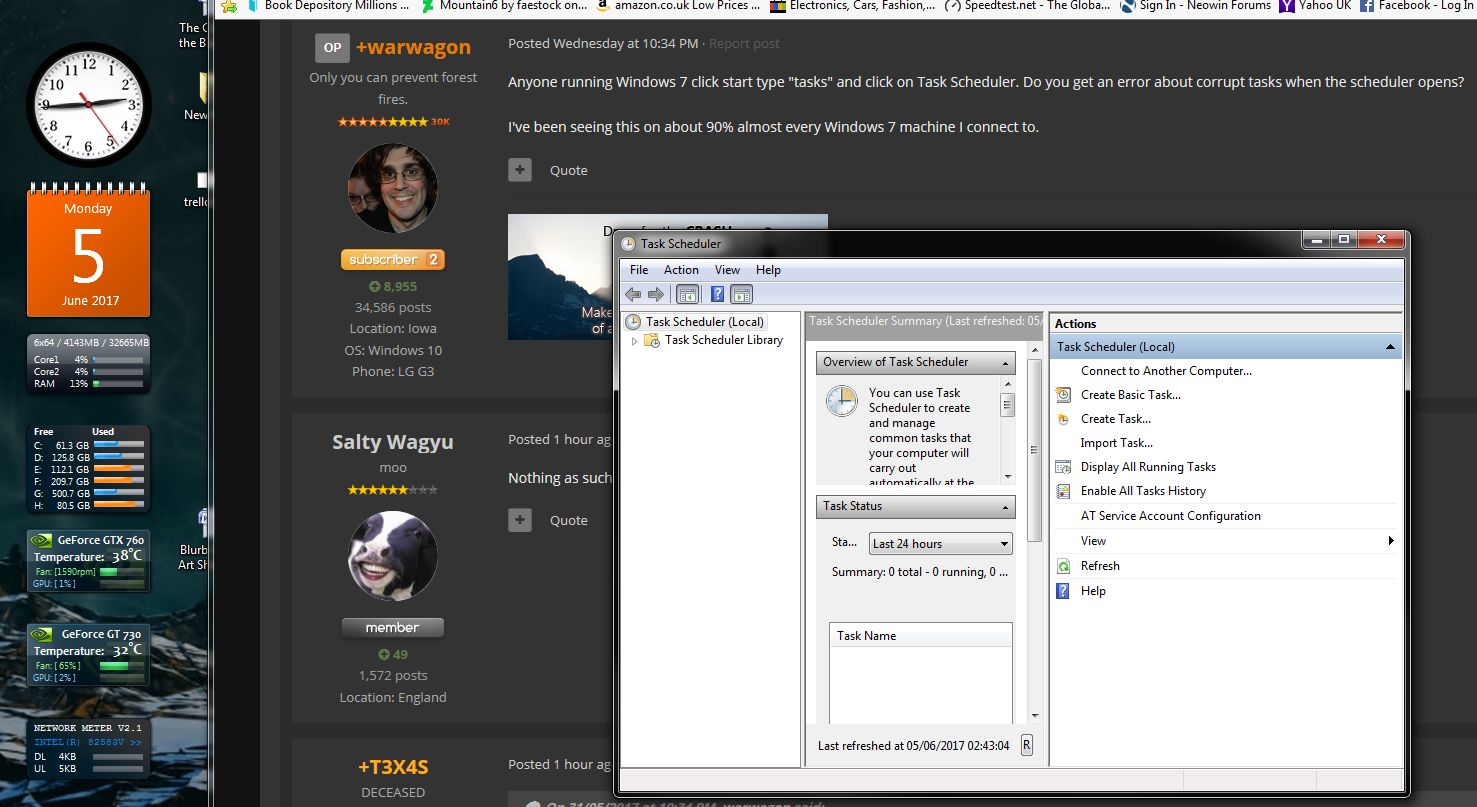Click the Create Basic Task icon in Actions pane
This screenshot has height=807, width=1477.
[x=1063, y=394]
